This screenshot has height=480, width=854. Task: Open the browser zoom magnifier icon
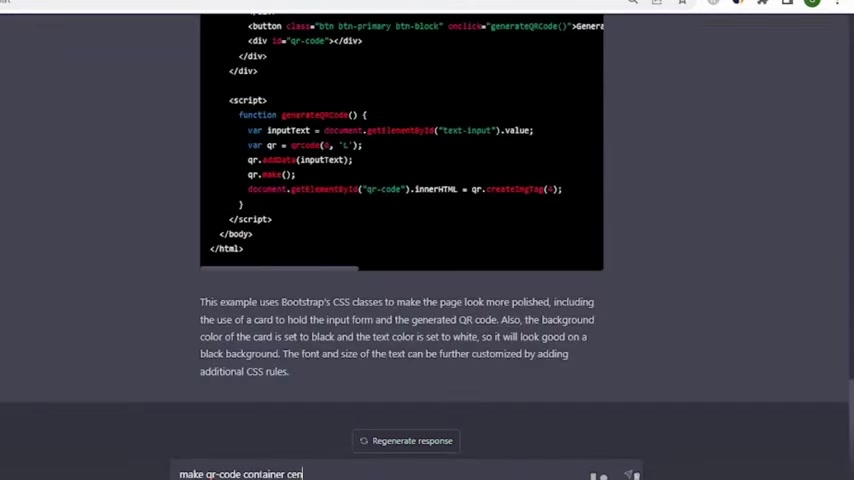(632, 2)
